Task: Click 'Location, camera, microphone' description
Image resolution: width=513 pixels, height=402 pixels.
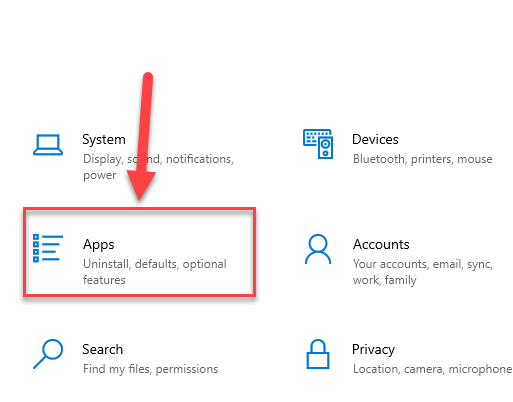Action: [x=432, y=369]
